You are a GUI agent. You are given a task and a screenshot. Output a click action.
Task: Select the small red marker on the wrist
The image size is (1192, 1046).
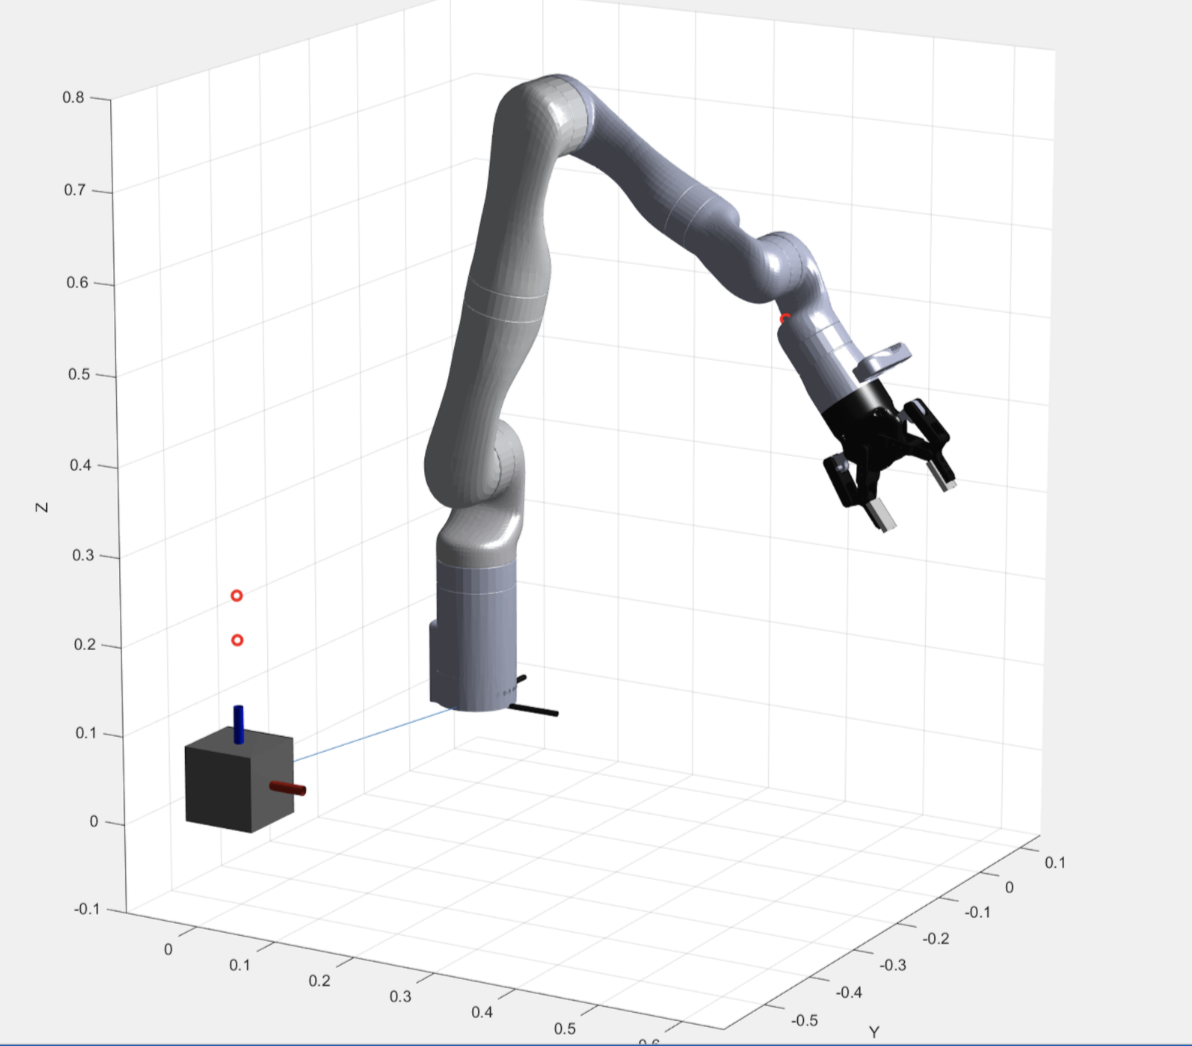(785, 318)
